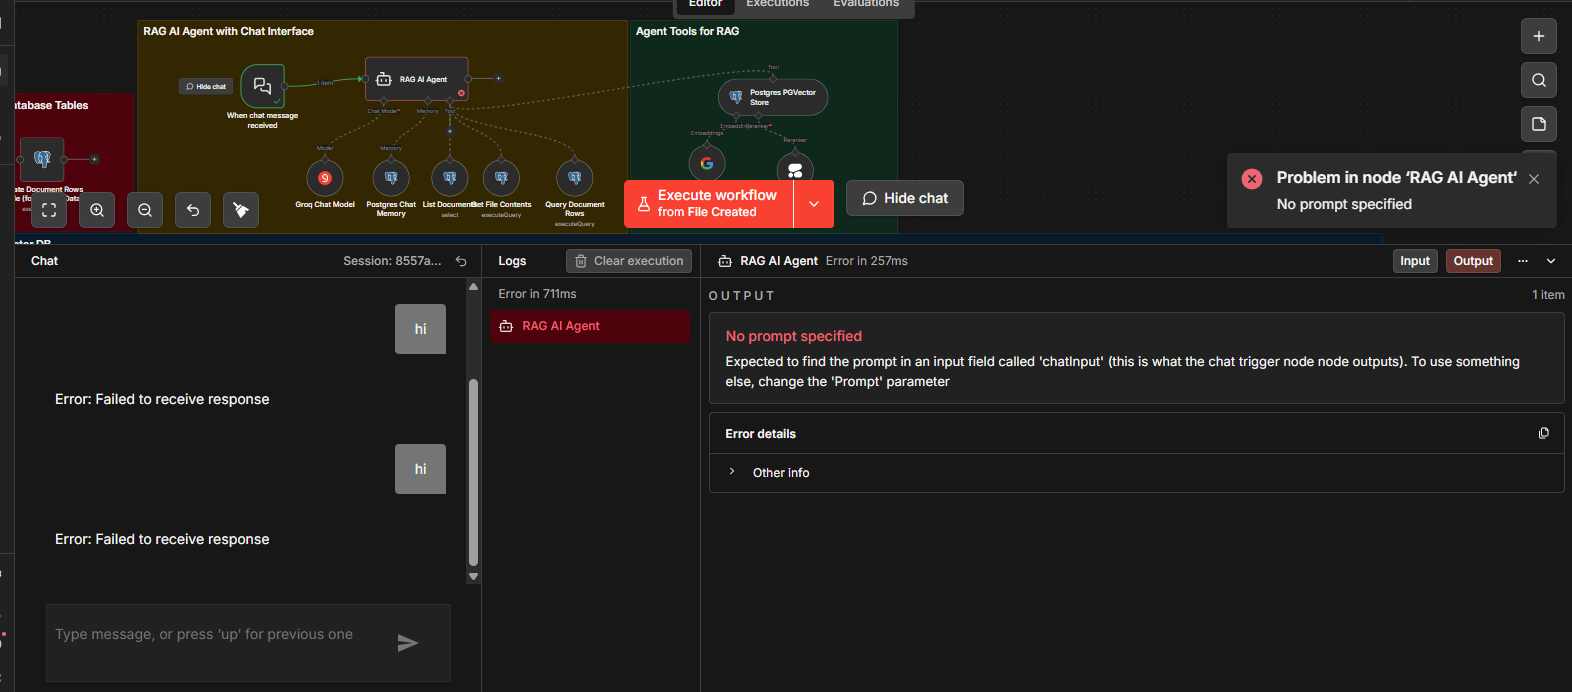Open the Execute workflow trigger dropdown arrow
1572x692 pixels.
814,204
